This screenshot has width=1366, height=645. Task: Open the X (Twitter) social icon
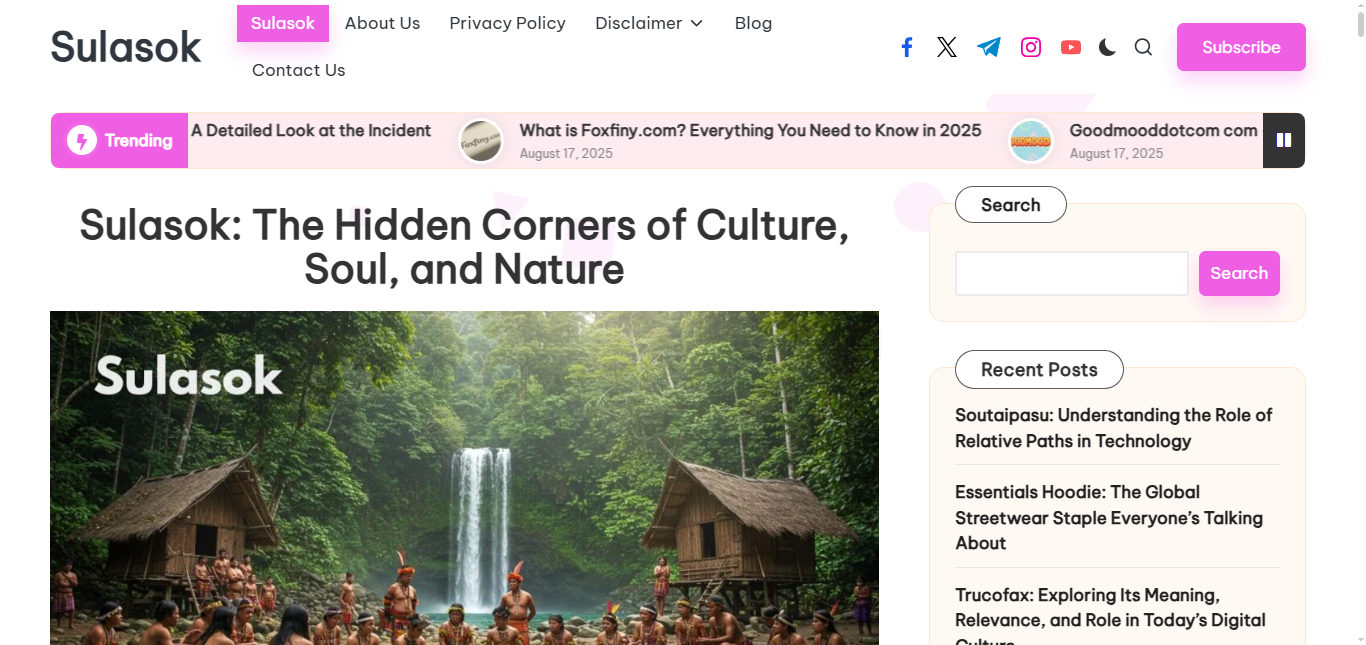(947, 47)
